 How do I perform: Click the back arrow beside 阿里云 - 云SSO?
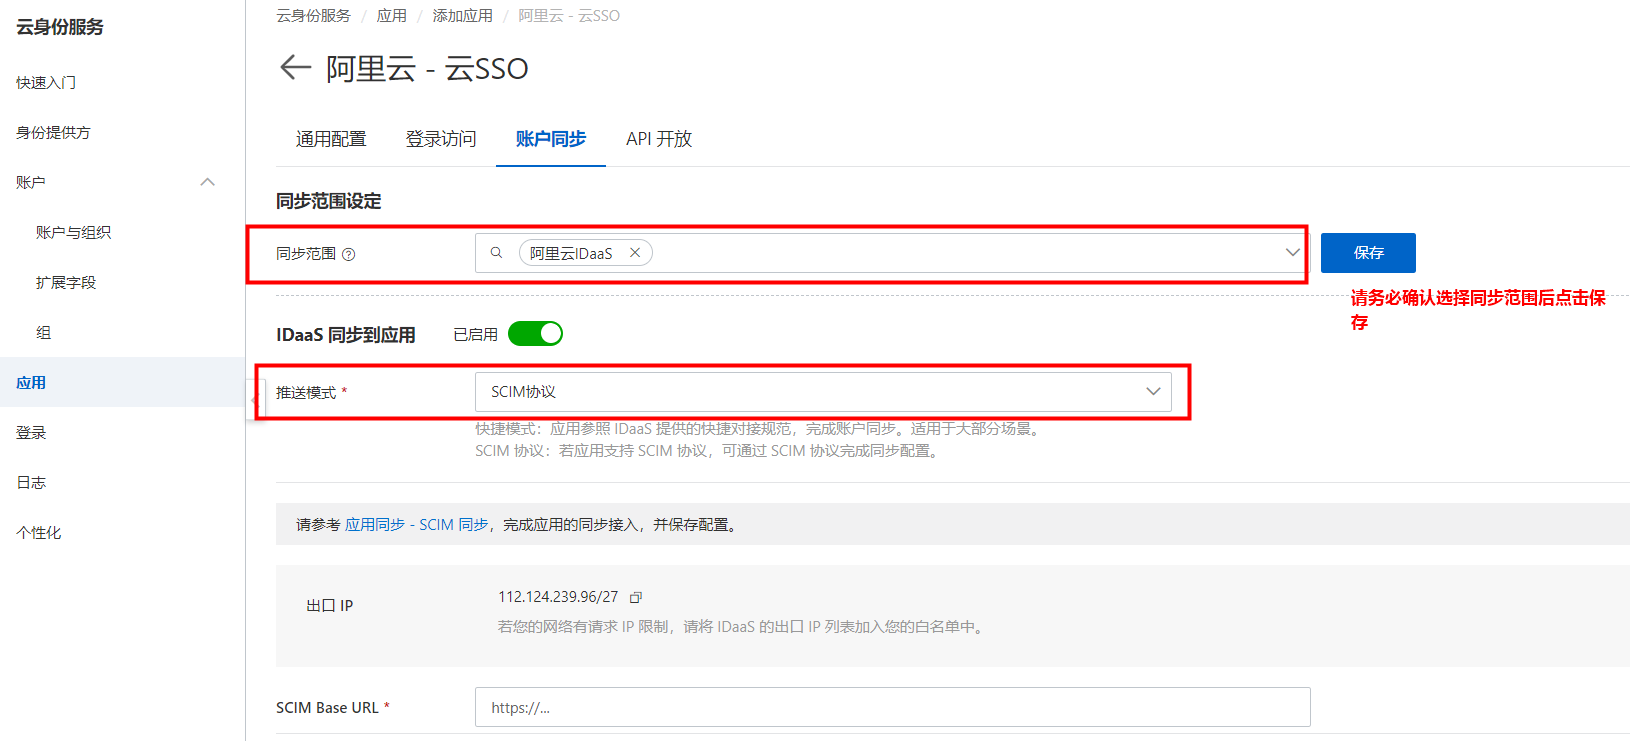295,67
